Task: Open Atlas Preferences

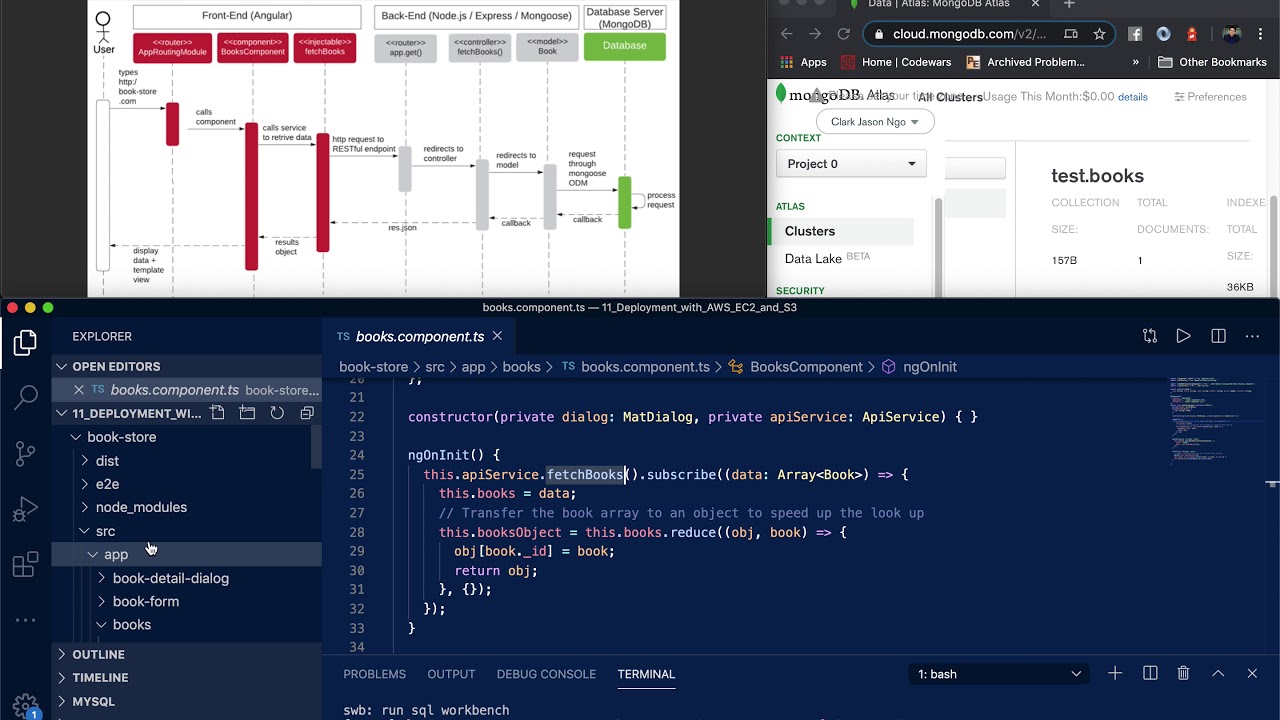Action: click(x=1210, y=97)
